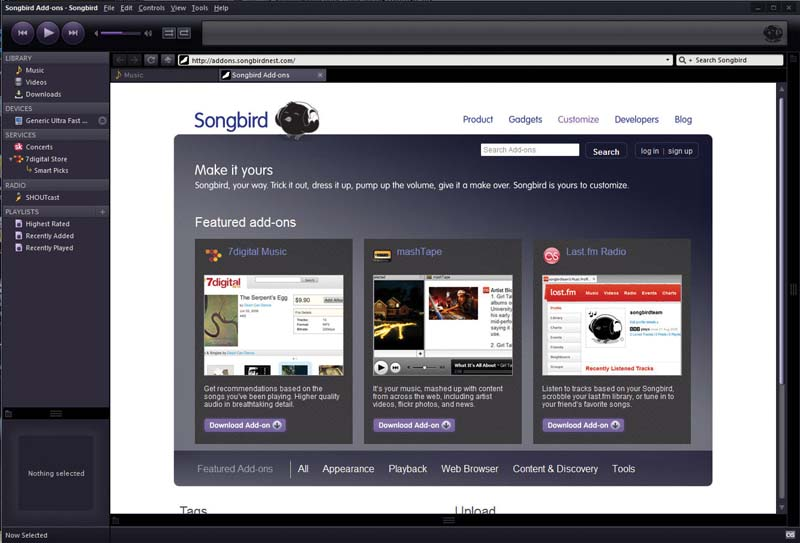Download the Last.fm Radio add-on
The height and width of the screenshot is (543, 800).
tap(583, 425)
